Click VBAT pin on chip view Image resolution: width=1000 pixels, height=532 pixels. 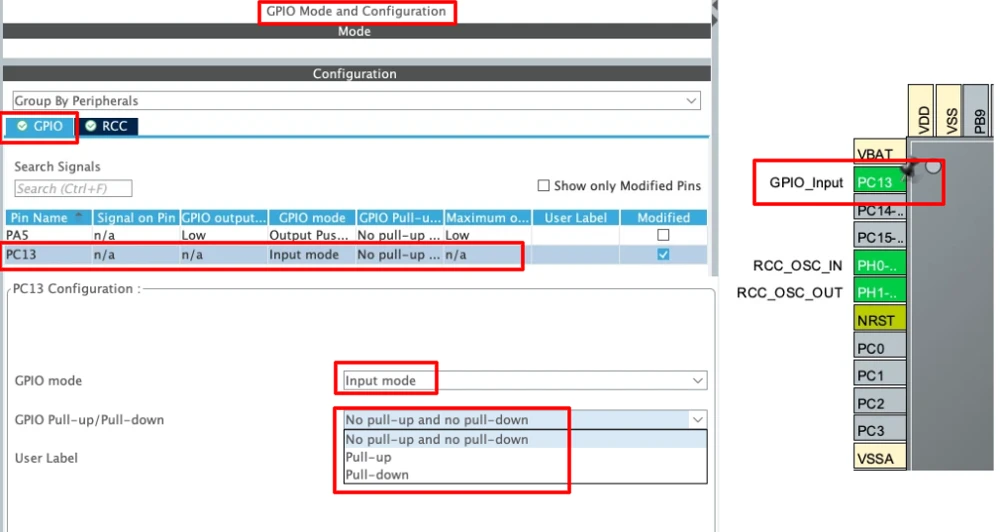[879, 153]
